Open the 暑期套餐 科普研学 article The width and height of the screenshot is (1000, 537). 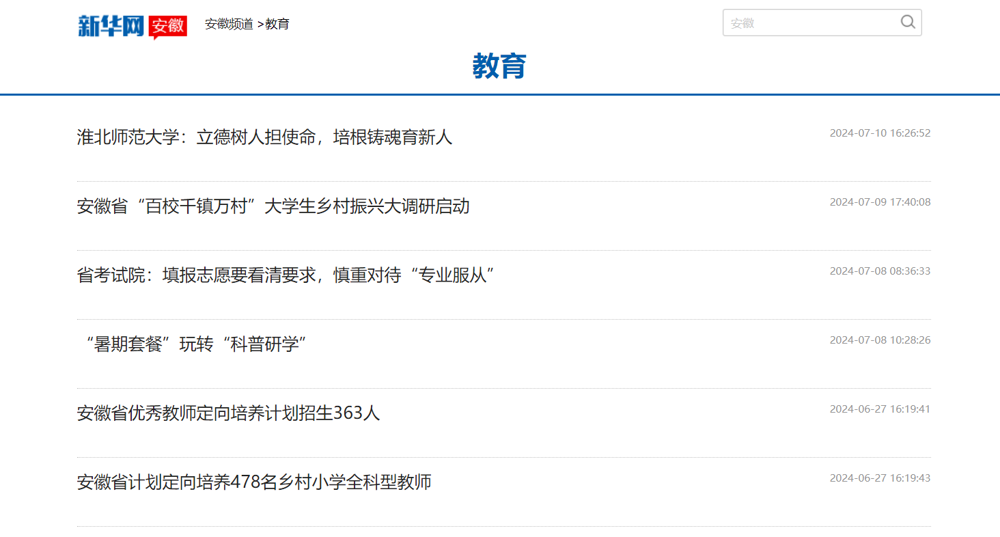coord(192,344)
